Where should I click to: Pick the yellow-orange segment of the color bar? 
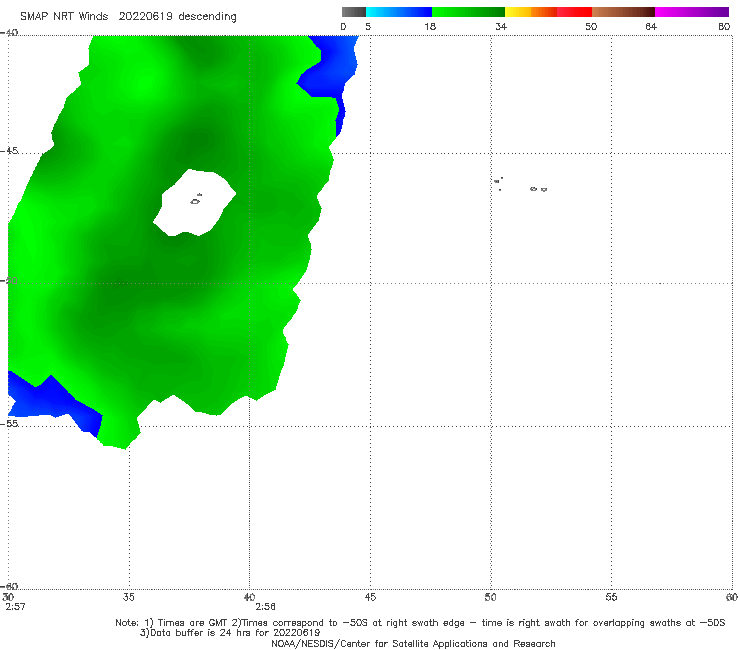pyautogui.click(x=530, y=12)
